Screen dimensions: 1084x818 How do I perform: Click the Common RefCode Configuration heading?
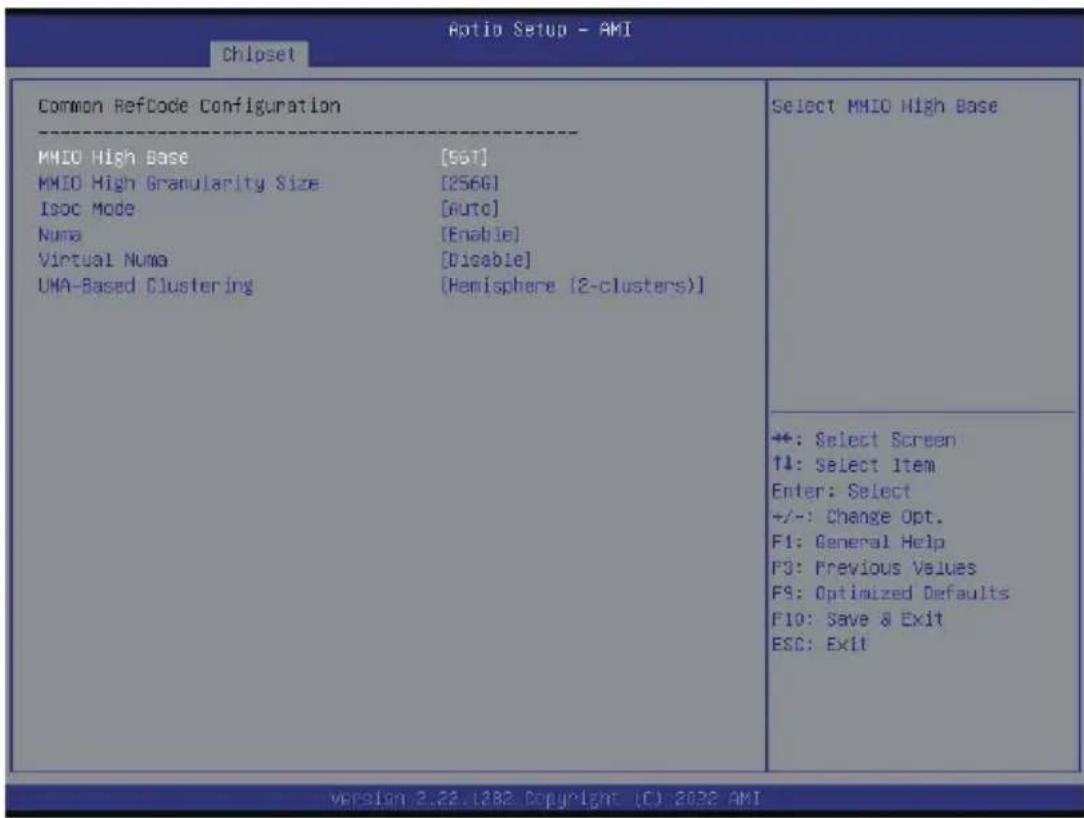click(189, 106)
